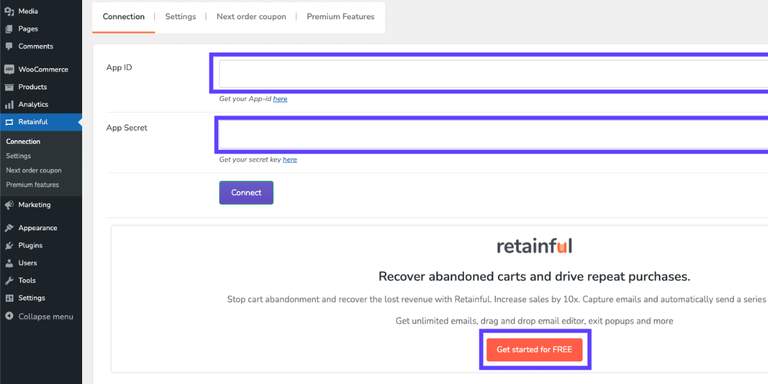
Task: Select Next order coupon submenu item
Action: click(x=34, y=170)
